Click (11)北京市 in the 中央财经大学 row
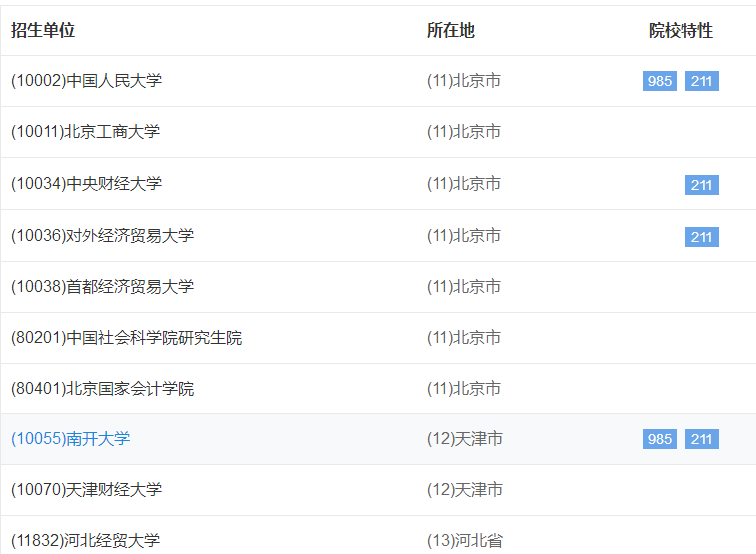This screenshot has width=756, height=554. pos(464,183)
